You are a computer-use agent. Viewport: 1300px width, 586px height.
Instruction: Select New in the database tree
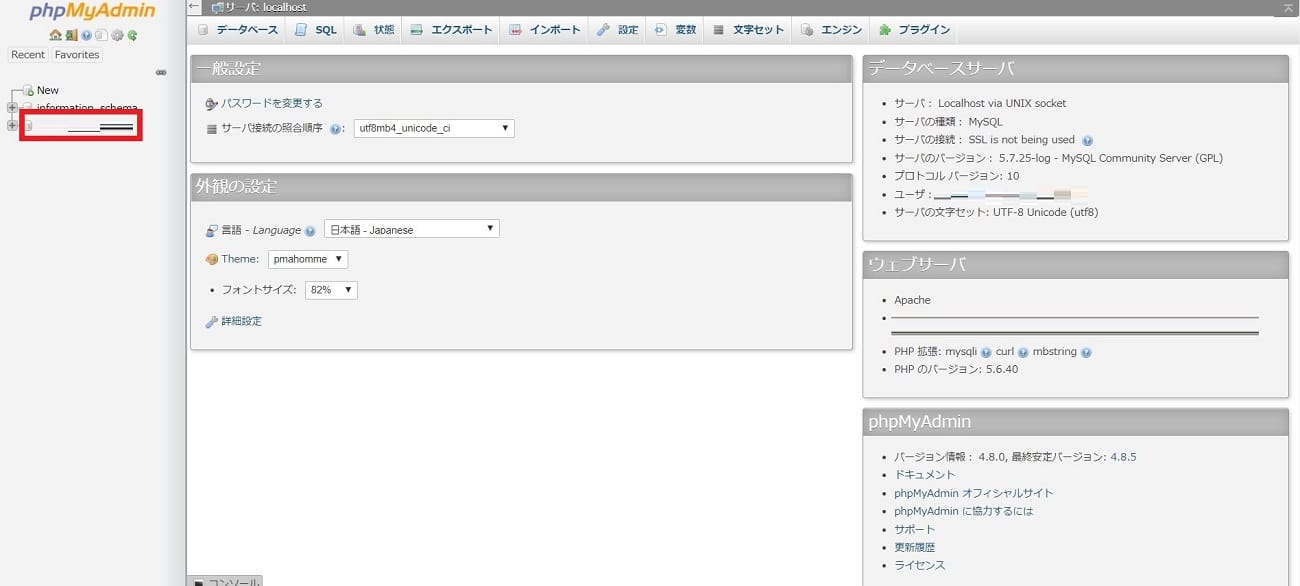tap(47, 90)
